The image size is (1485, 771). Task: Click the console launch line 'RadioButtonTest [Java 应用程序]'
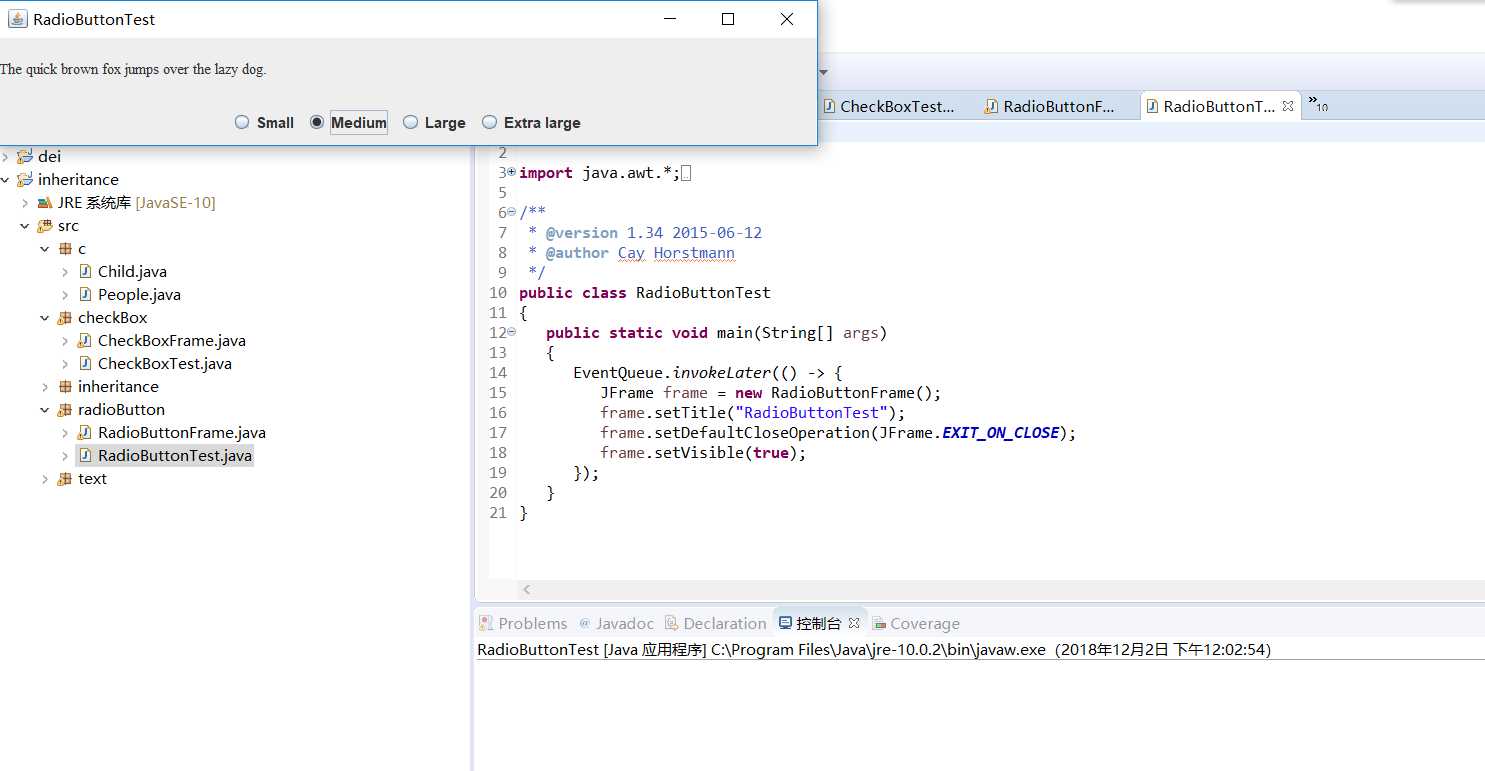(x=874, y=649)
